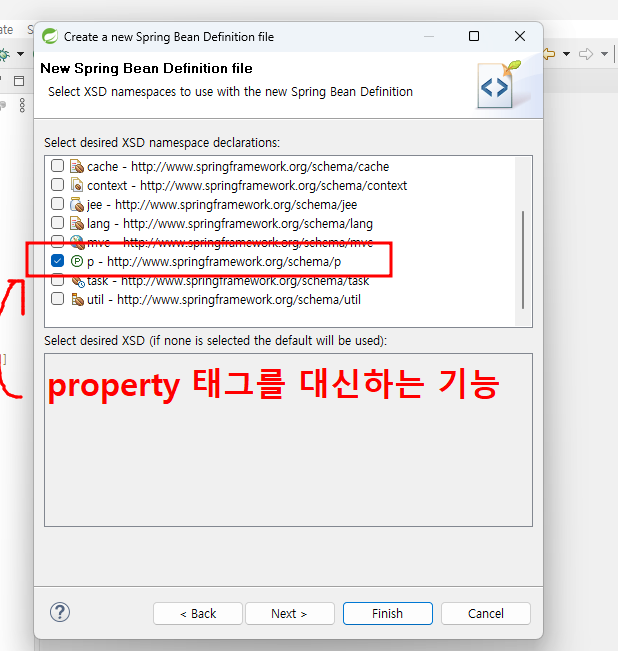
Task: Tick the jee namespace checkbox
Action: tap(57, 204)
